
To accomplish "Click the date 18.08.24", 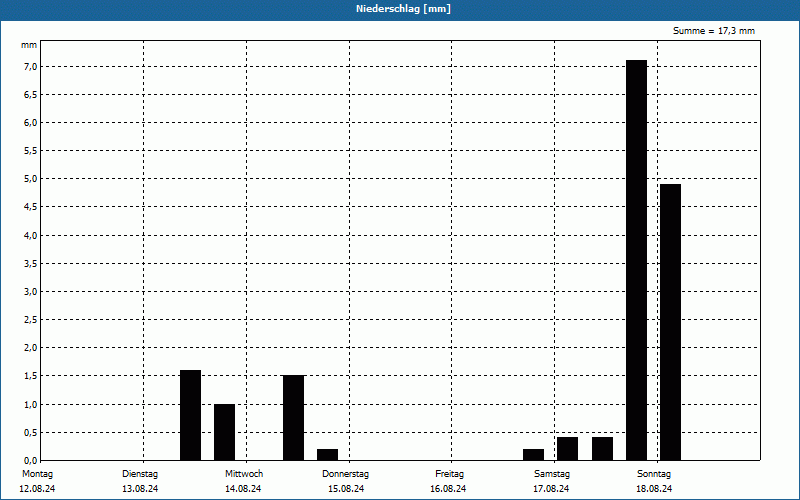I will [654, 489].
